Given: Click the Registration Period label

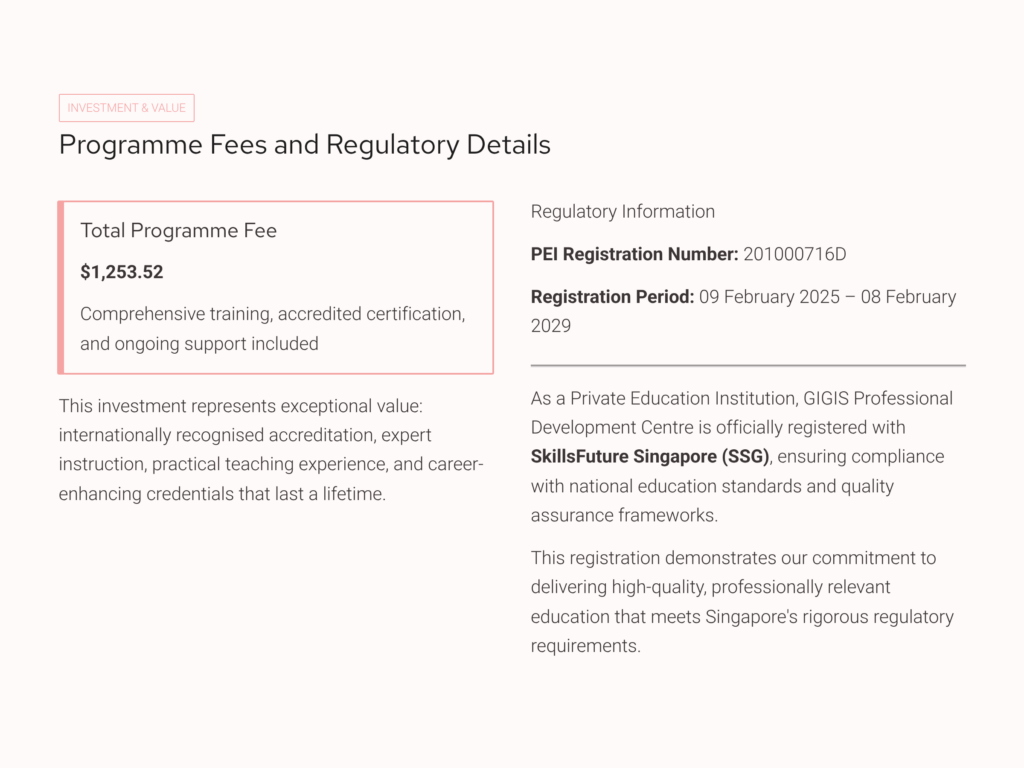Looking at the screenshot, I should coord(612,297).
